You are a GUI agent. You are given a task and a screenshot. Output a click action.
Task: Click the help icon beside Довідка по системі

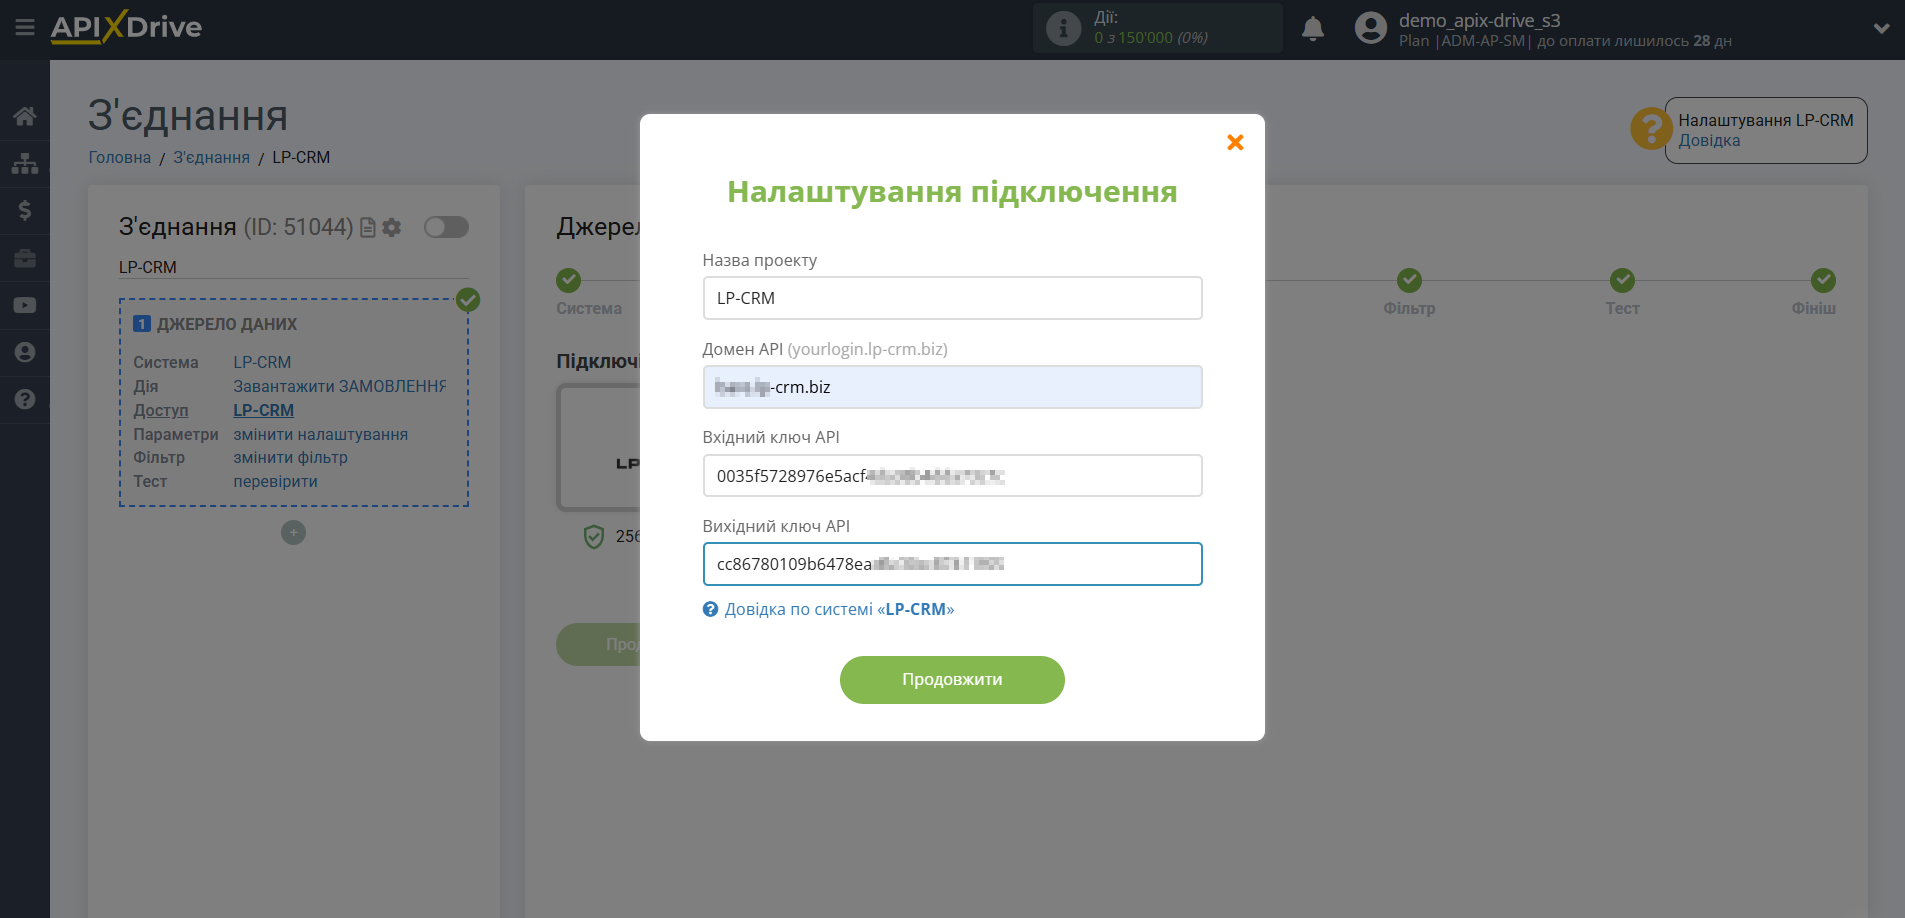710,609
